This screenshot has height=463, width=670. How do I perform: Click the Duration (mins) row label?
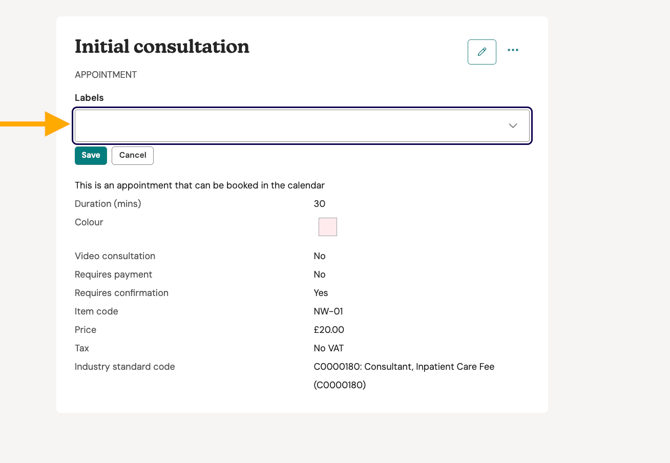click(x=108, y=204)
